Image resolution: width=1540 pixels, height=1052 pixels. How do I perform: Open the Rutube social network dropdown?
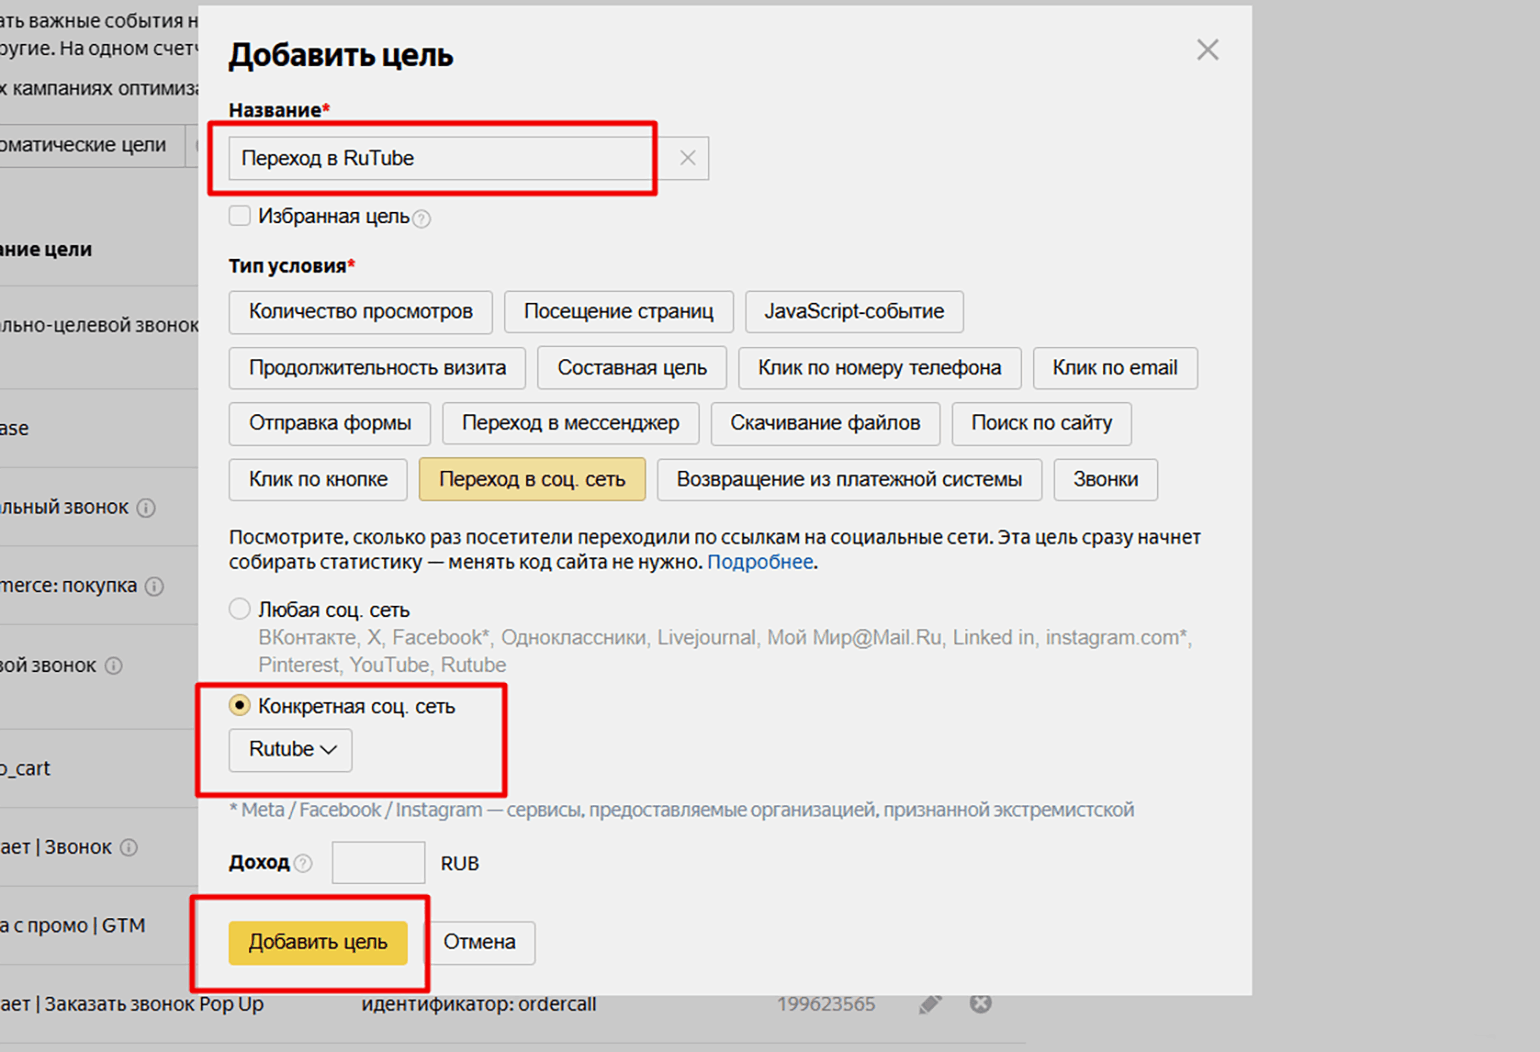pos(291,750)
